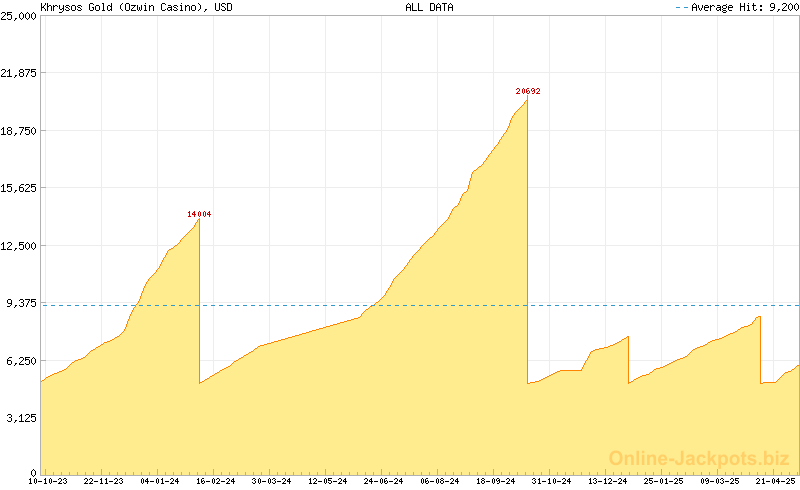The height and width of the screenshot is (490, 800).
Task: Click the 14004 peak value label
Action: (x=199, y=214)
